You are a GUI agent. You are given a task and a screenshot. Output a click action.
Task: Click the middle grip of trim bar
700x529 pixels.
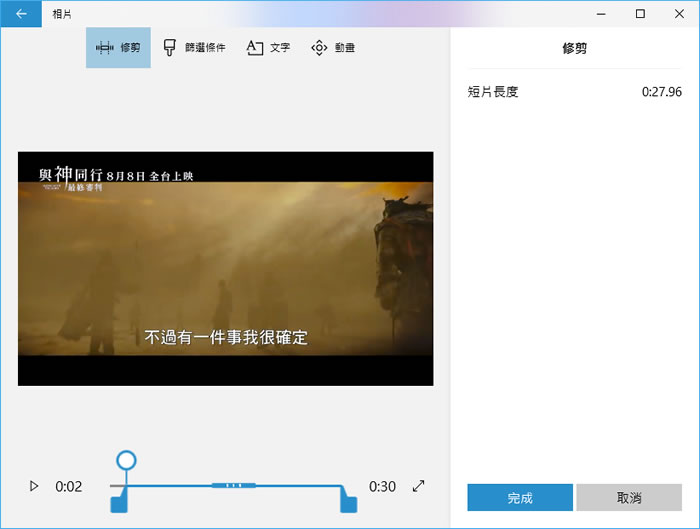pyautogui.click(x=234, y=485)
